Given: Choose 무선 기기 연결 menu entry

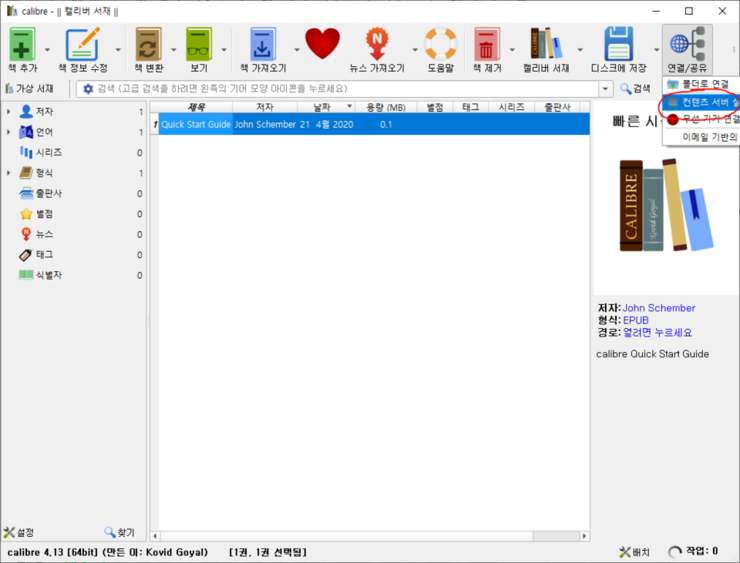Looking at the screenshot, I should coord(701,119).
